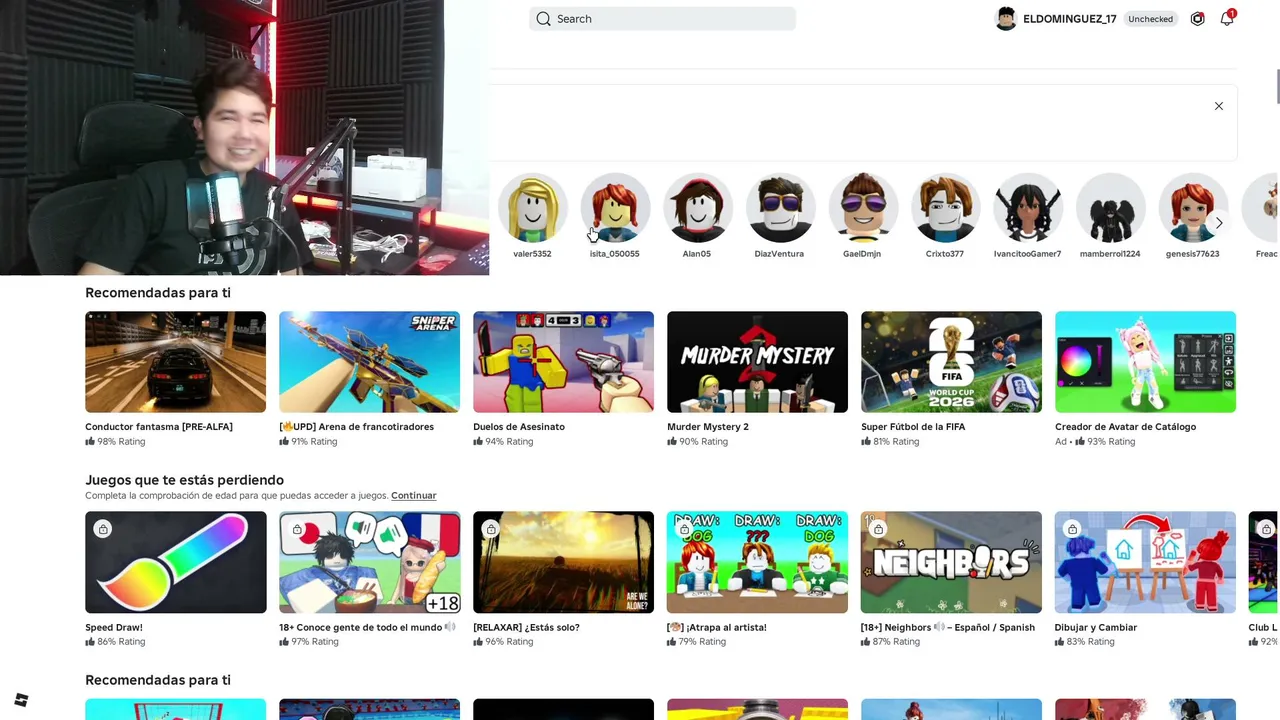
Task: Click the 'Juegos que te estás perdiendo' heading
Action: [x=184, y=480]
